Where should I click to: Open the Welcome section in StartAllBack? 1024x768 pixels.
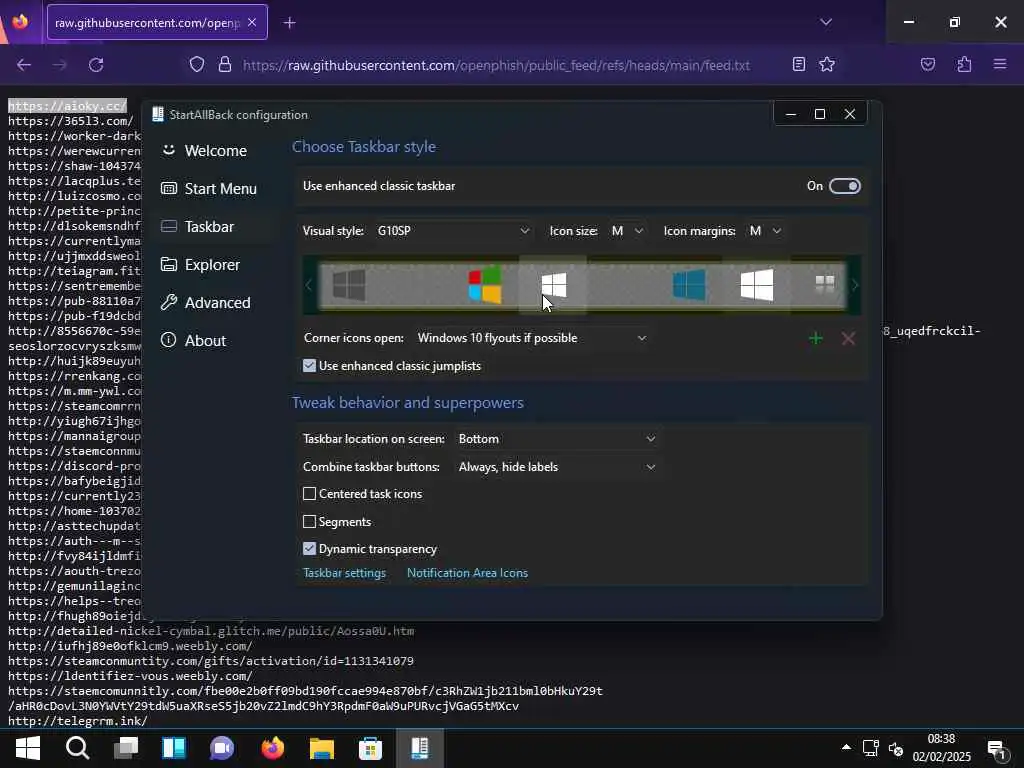pyautogui.click(x=204, y=151)
